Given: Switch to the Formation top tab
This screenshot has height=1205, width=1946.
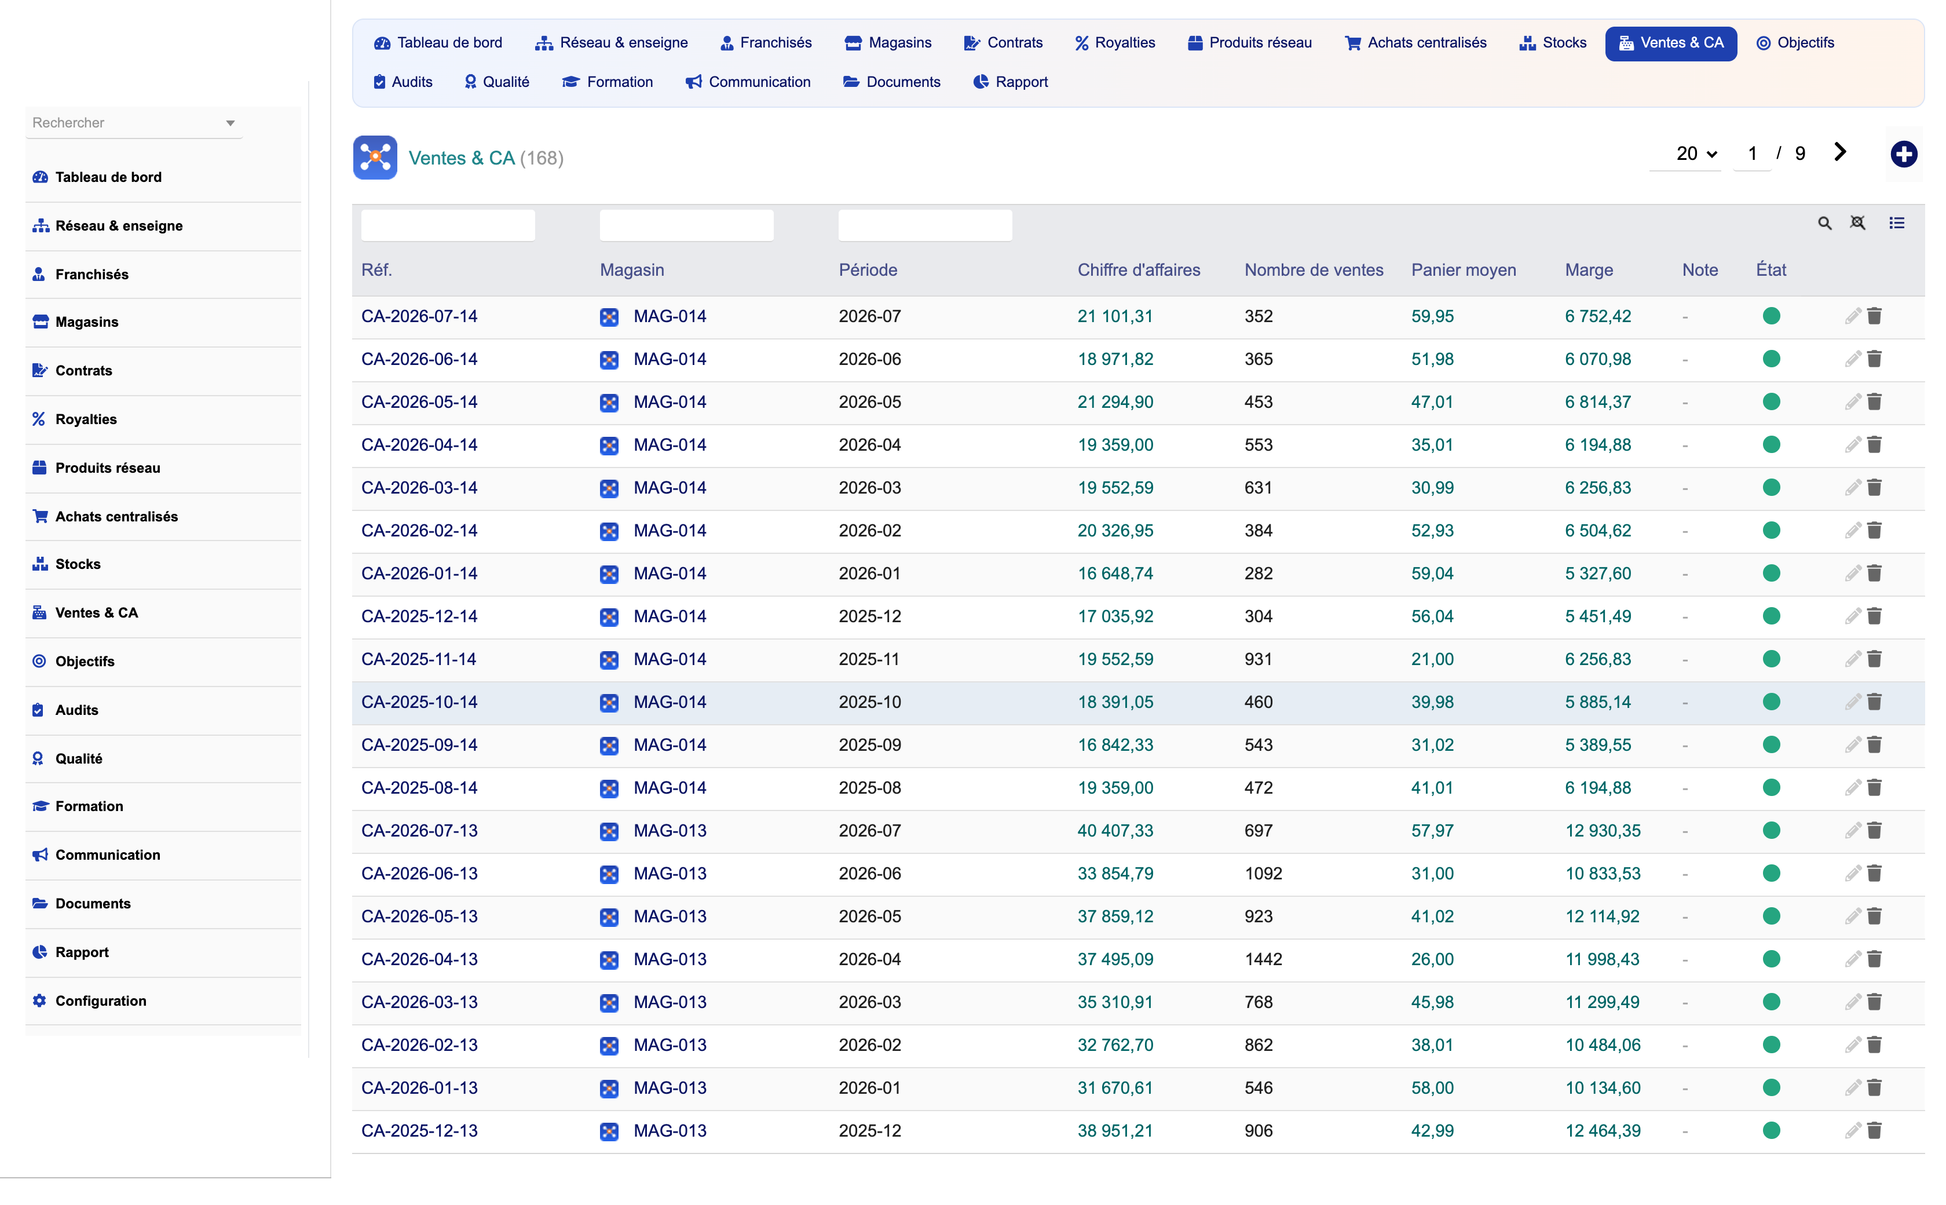Looking at the screenshot, I should click(x=608, y=82).
